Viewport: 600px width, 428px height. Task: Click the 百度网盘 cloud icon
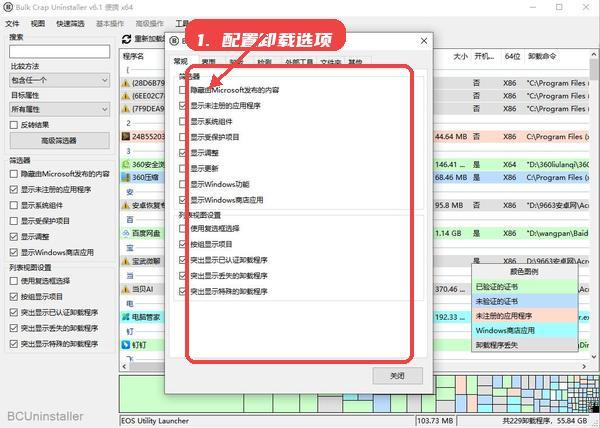tap(126, 233)
